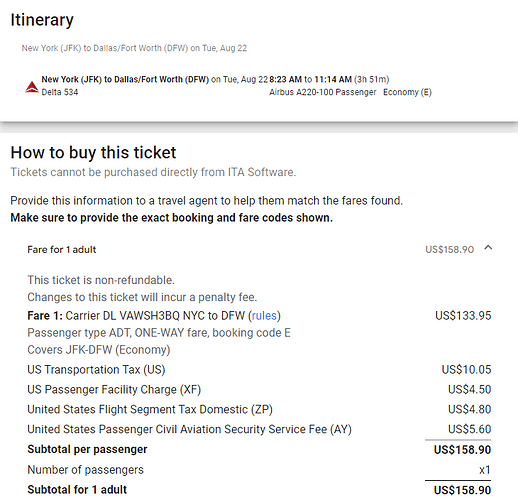Click the US Transportation Tax (US) row
The height and width of the screenshot is (500, 518).
coord(259,369)
